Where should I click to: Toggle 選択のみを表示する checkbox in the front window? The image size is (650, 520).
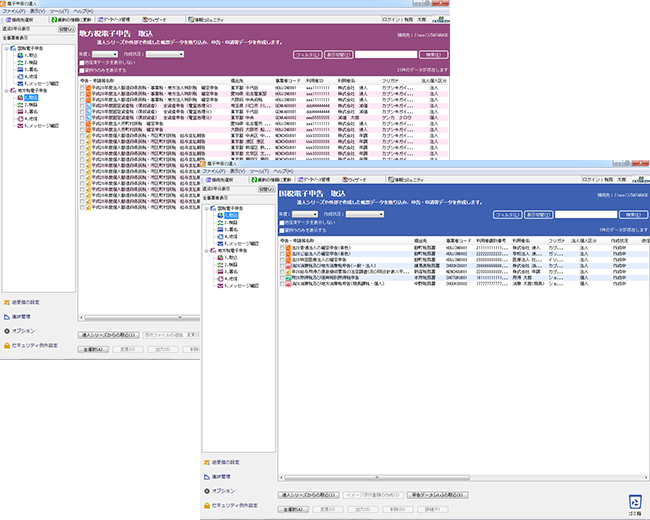pyautogui.click(x=282, y=230)
